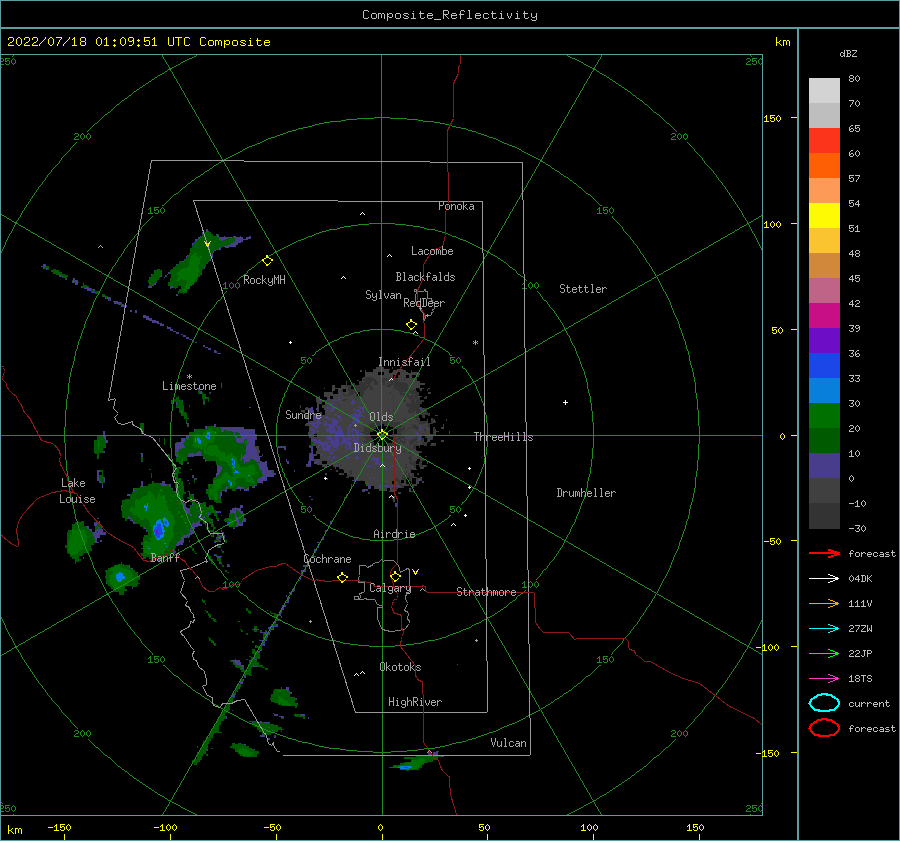The width and height of the screenshot is (900, 841).
Task: Click the Composite_Reflectivity title text
Action: pyautogui.click(x=450, y=15)
